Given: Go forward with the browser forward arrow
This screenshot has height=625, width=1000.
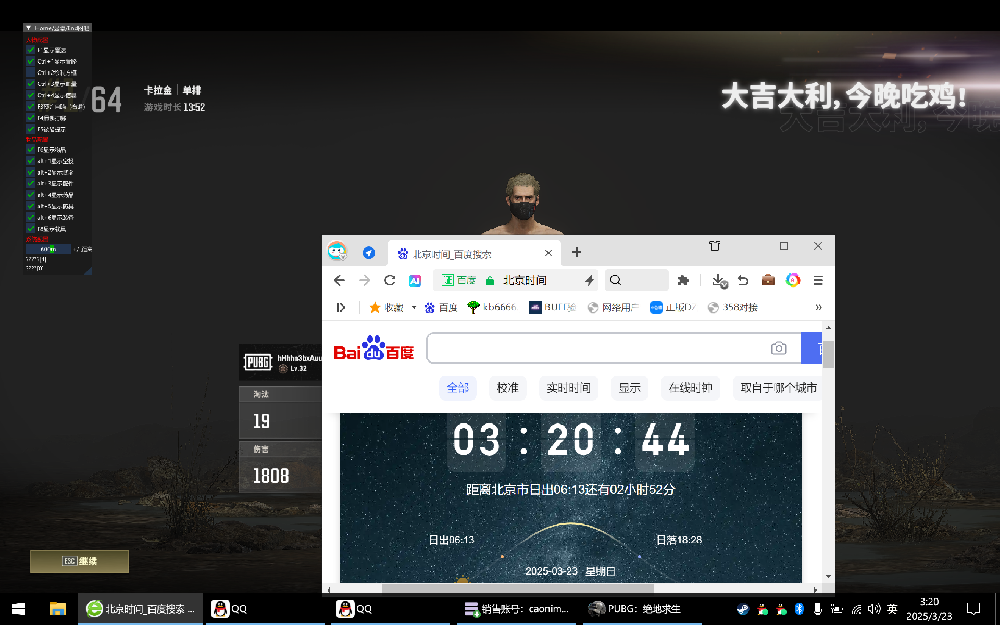Looking at the screenshot, I should (x=364, y=280).
